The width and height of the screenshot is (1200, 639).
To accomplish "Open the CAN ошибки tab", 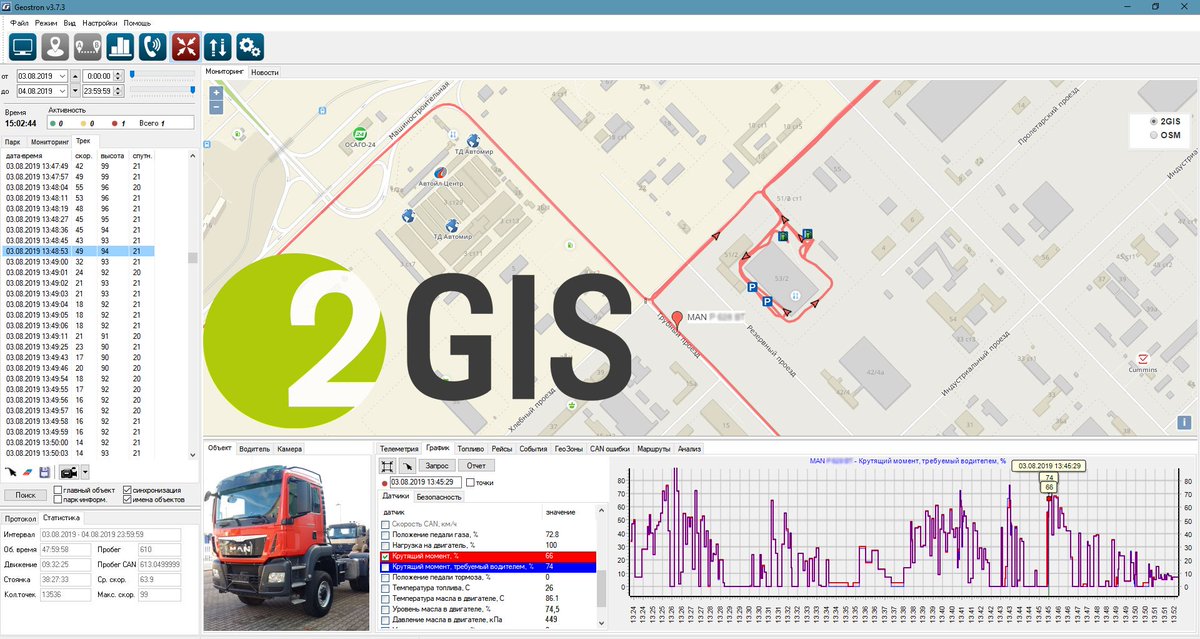I will [610, 449].
